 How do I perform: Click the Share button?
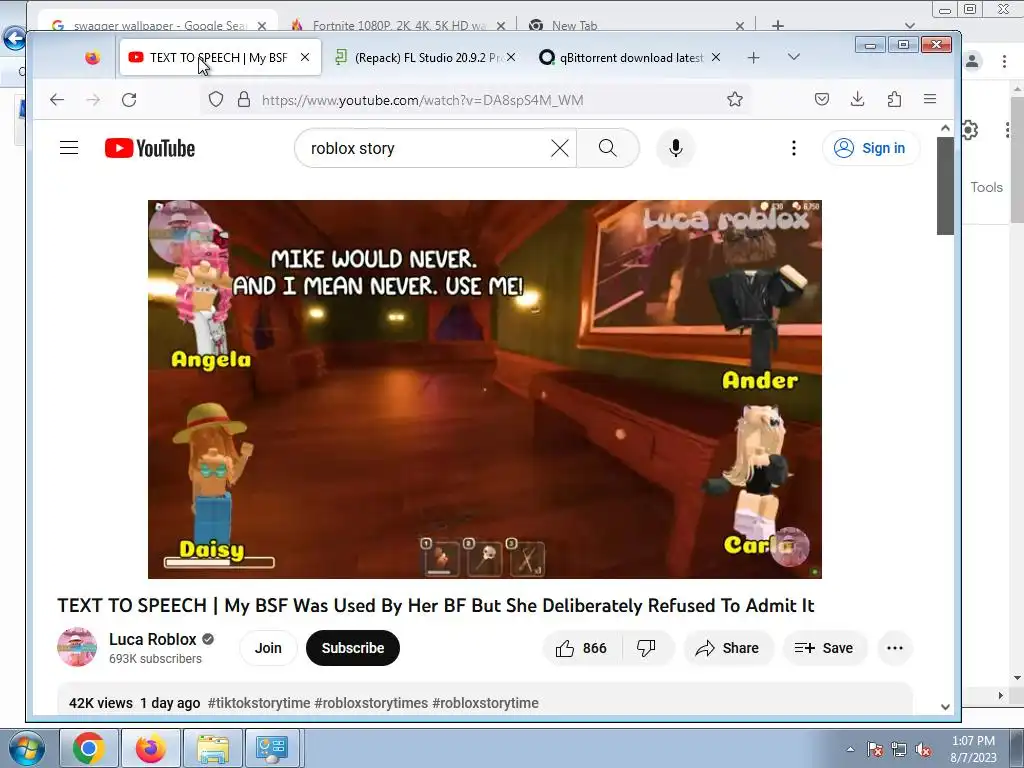[x=728, y=648]
